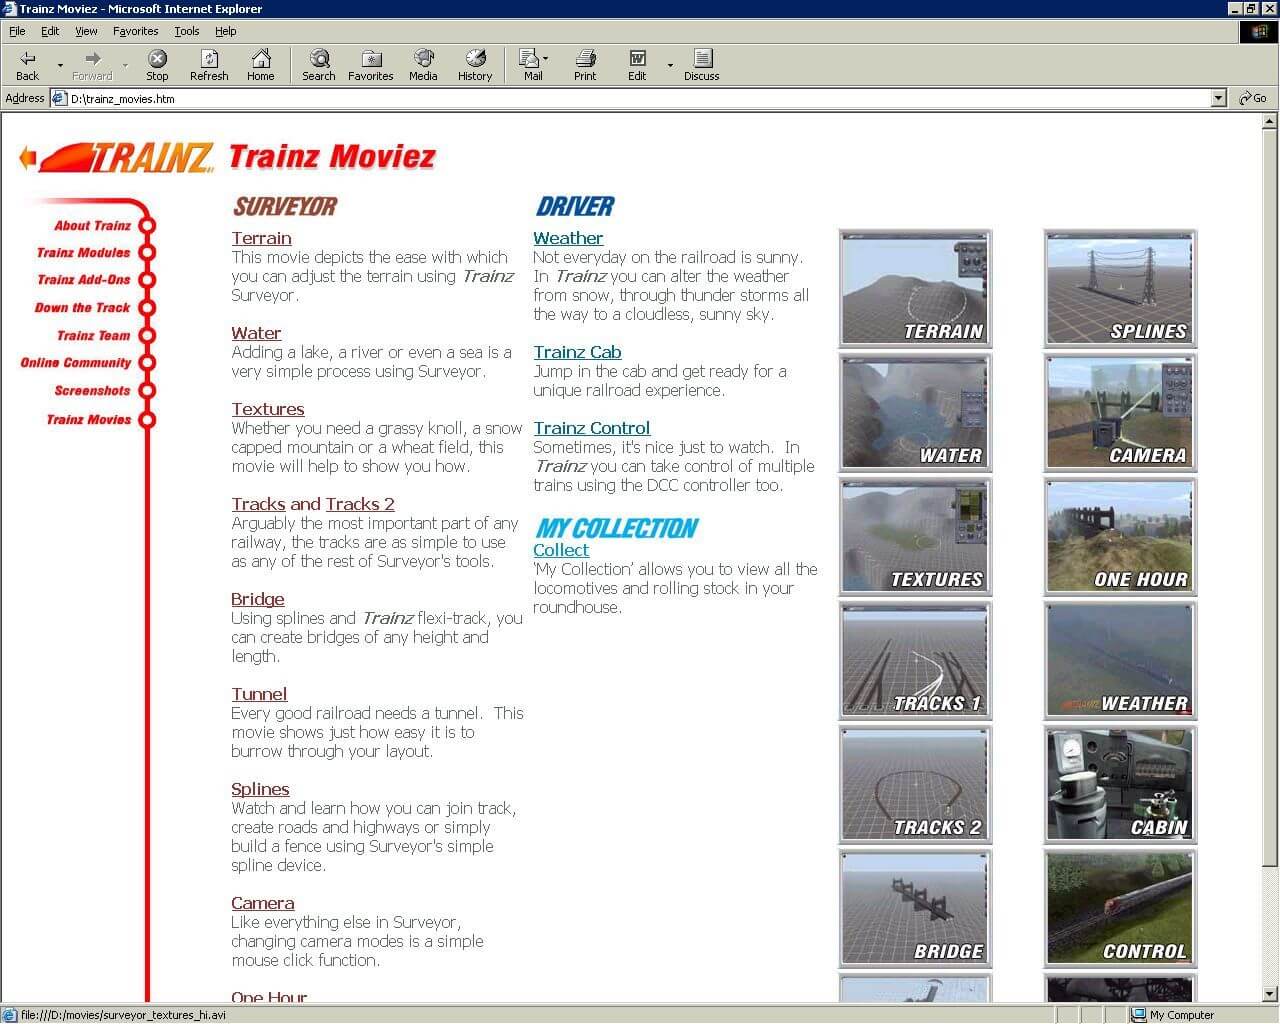Open Favorites from the toolbar
Screen dimensions: 1280x1024
[x=371, y=65]
